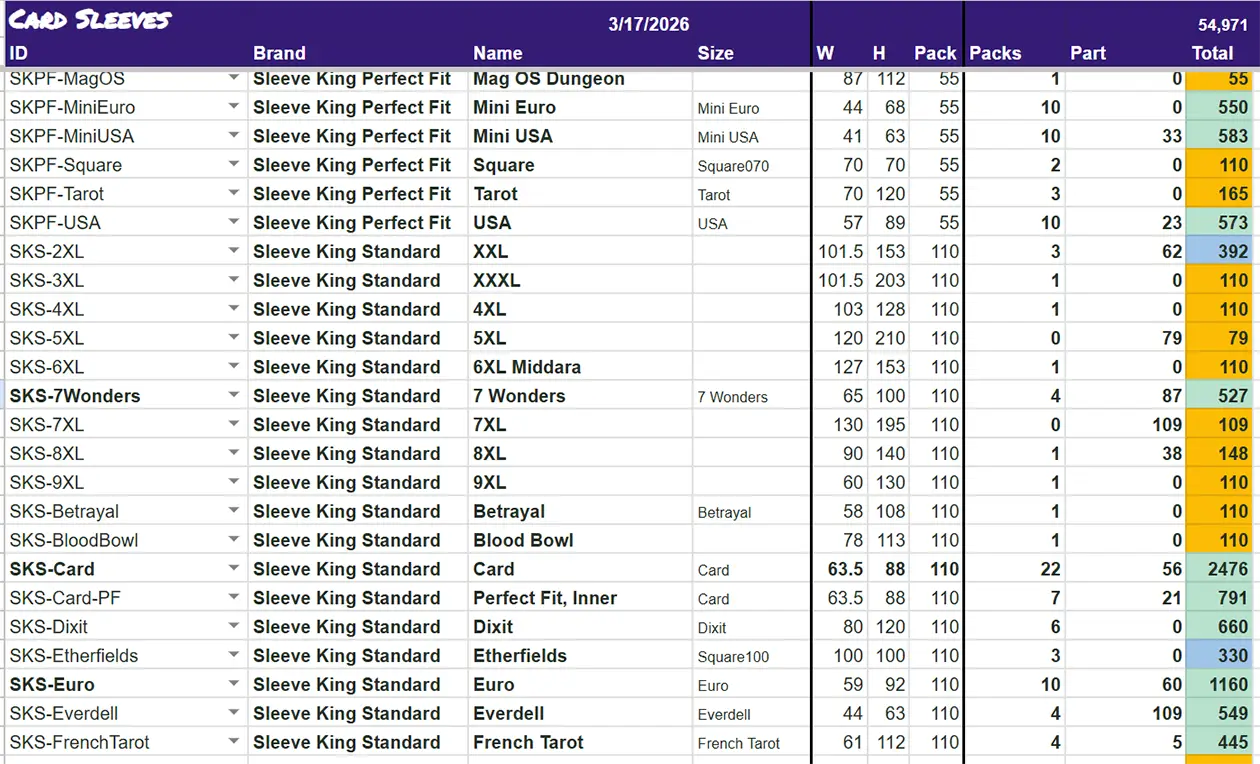Expand the ID dropdown on SKS-6XL row

point(234,367)
